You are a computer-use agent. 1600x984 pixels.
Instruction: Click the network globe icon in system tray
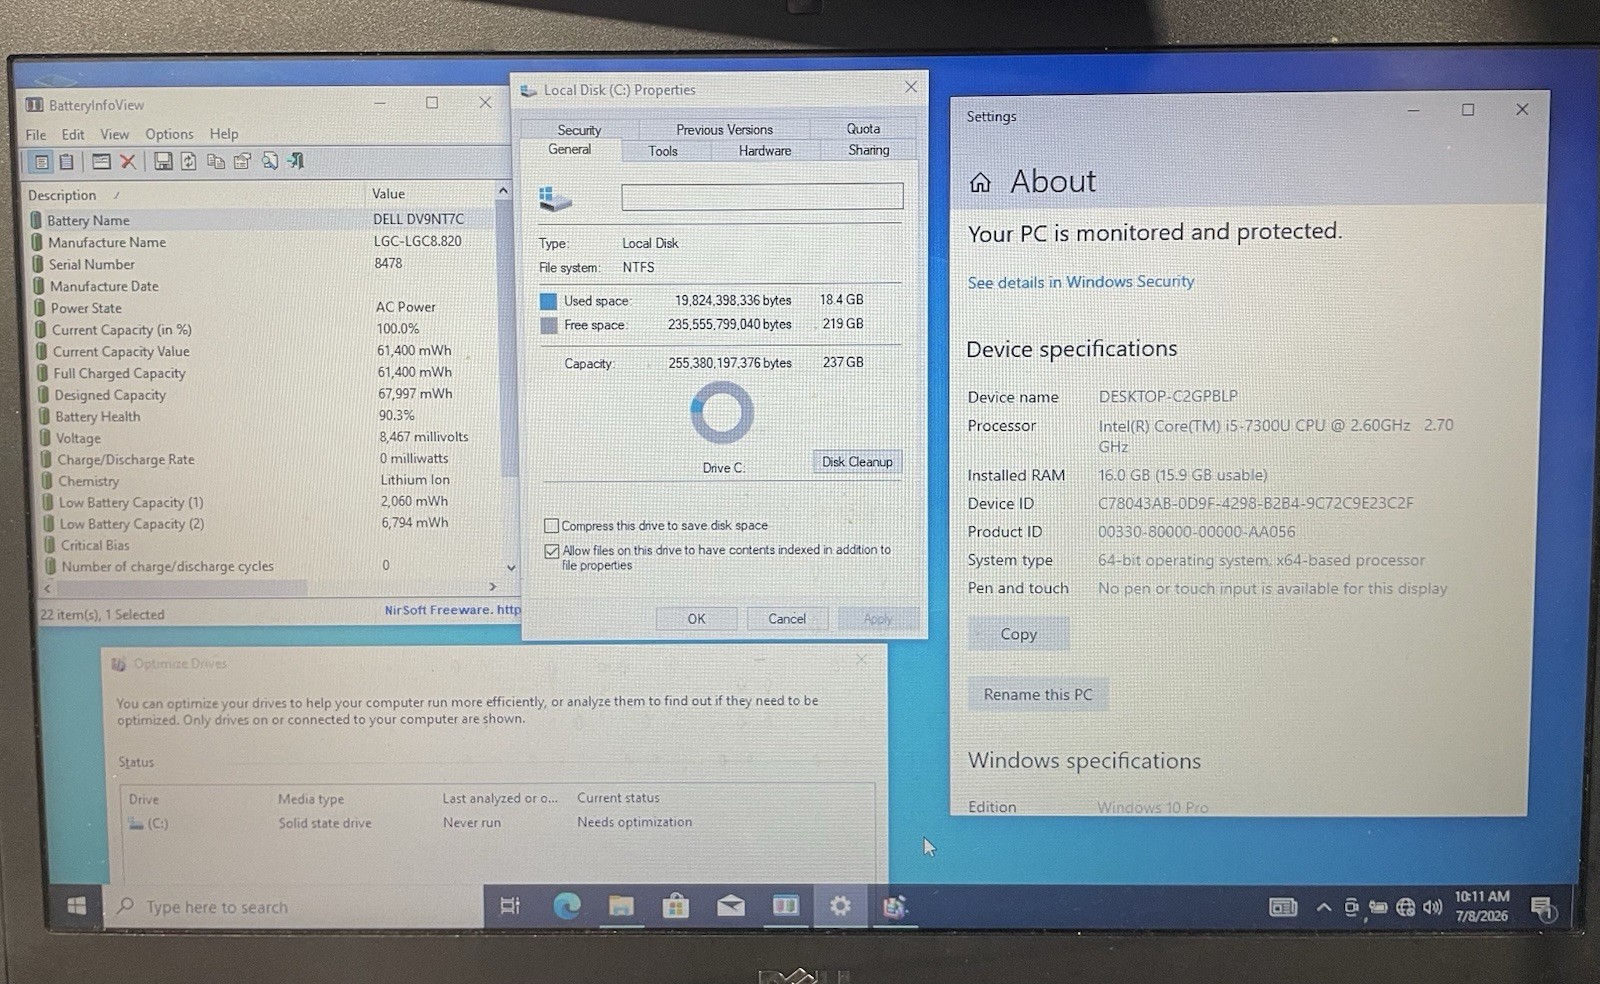click(x=1406, y=907)
